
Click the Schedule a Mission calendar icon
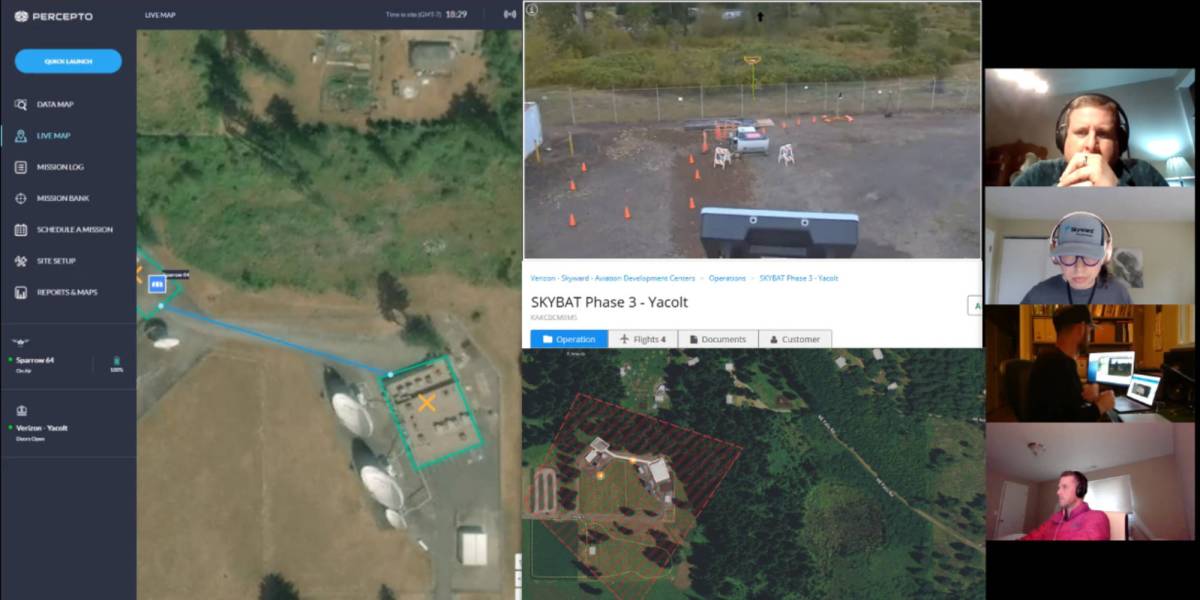tap(21, 229)
